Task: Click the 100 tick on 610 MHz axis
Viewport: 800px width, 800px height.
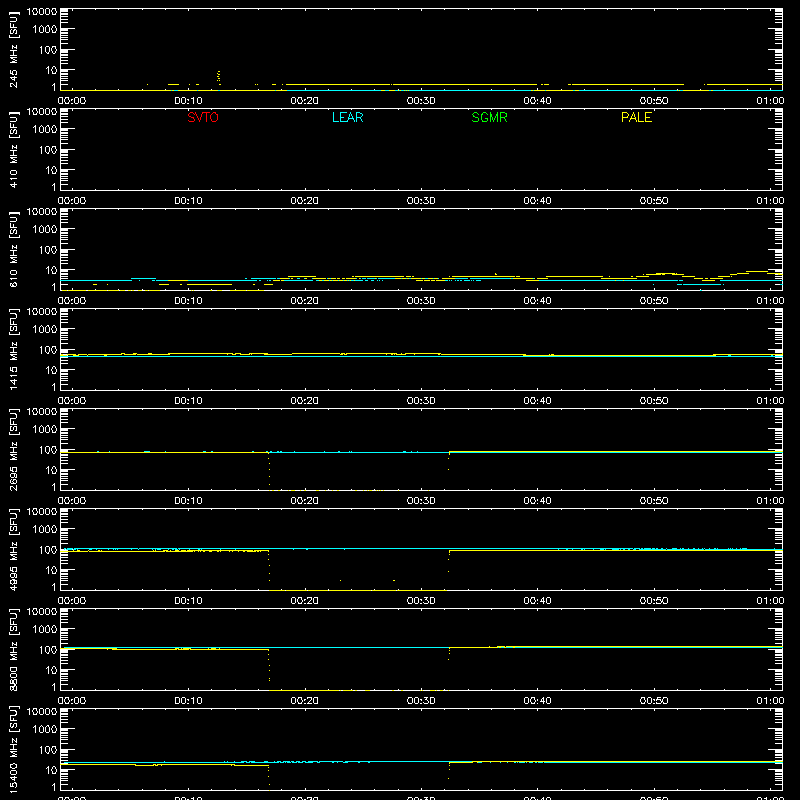Action: [x=48, y=250]
